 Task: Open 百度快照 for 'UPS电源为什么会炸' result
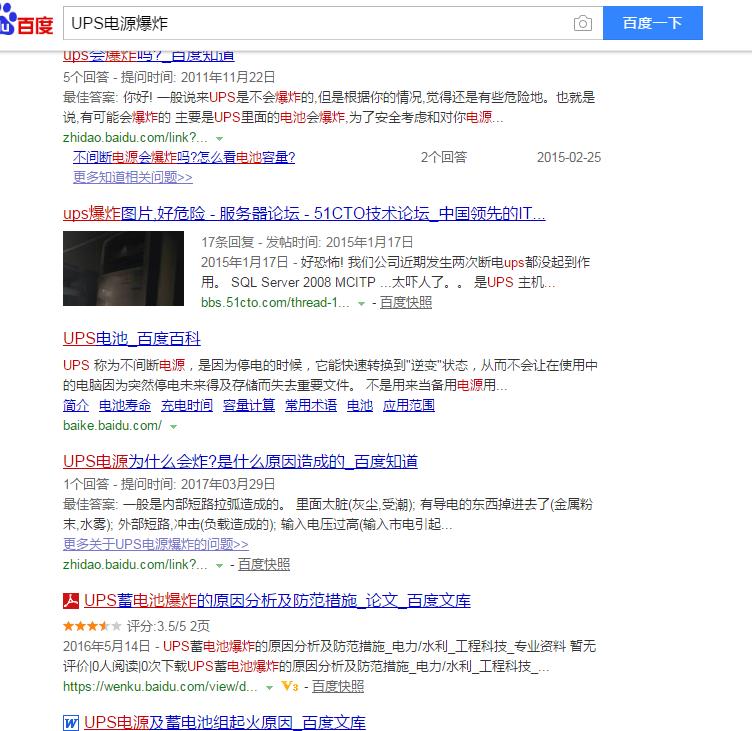click(264, 565)
